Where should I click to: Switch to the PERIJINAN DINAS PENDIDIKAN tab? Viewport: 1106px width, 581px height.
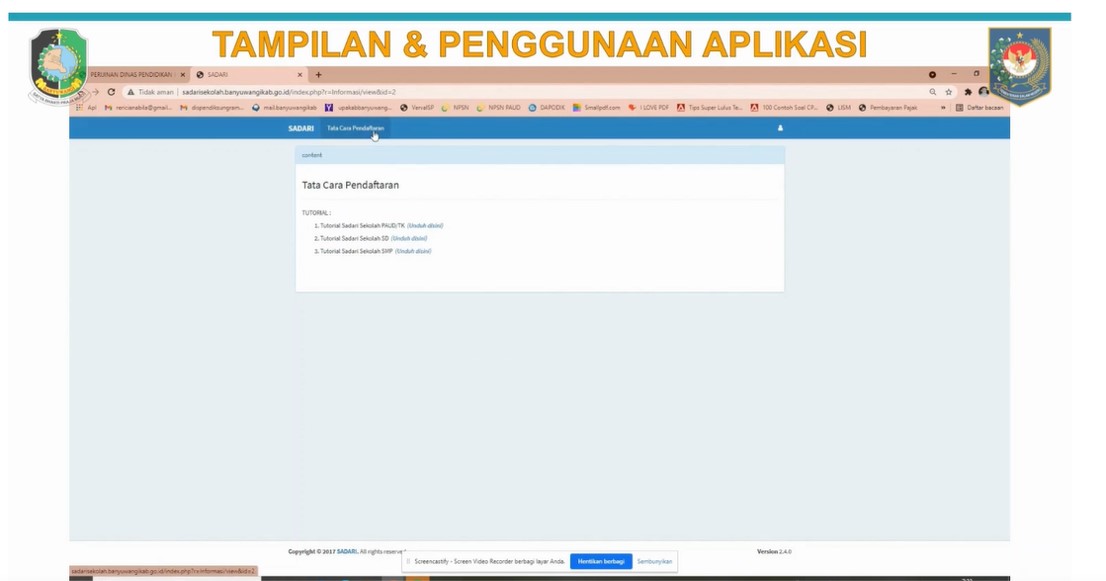pos(132,75)
